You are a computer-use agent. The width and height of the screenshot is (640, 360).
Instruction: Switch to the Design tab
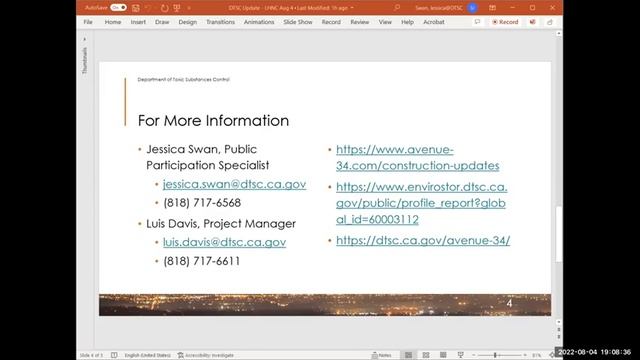[187, 22]
